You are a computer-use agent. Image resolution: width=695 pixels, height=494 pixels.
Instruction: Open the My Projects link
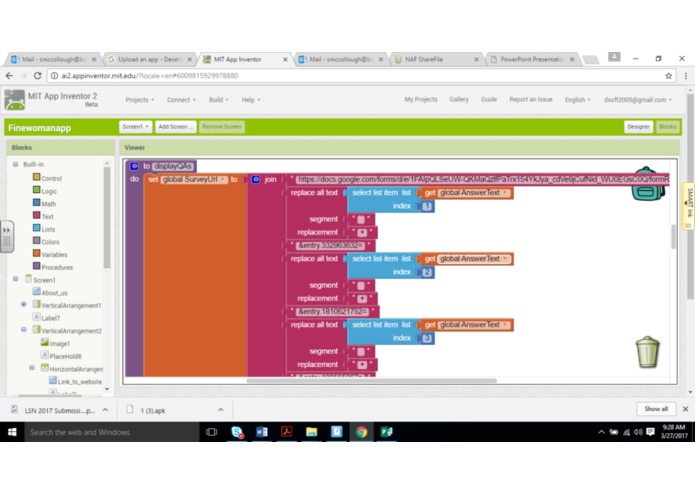click(x=421, y=99)
